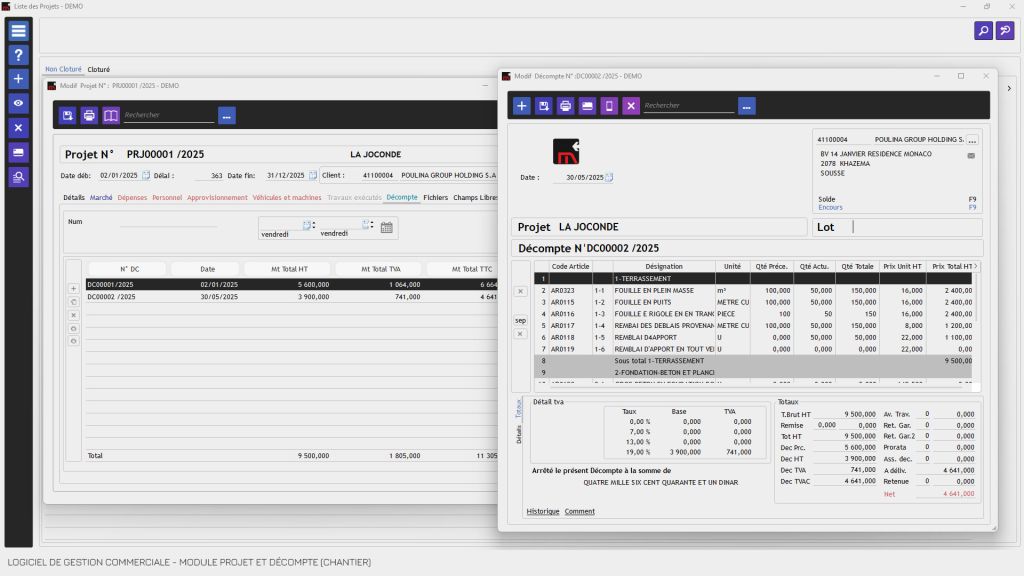Save the Décompte using the floppy disk icon
Viewport: 1024px width, 576px height.
[543, 106]
